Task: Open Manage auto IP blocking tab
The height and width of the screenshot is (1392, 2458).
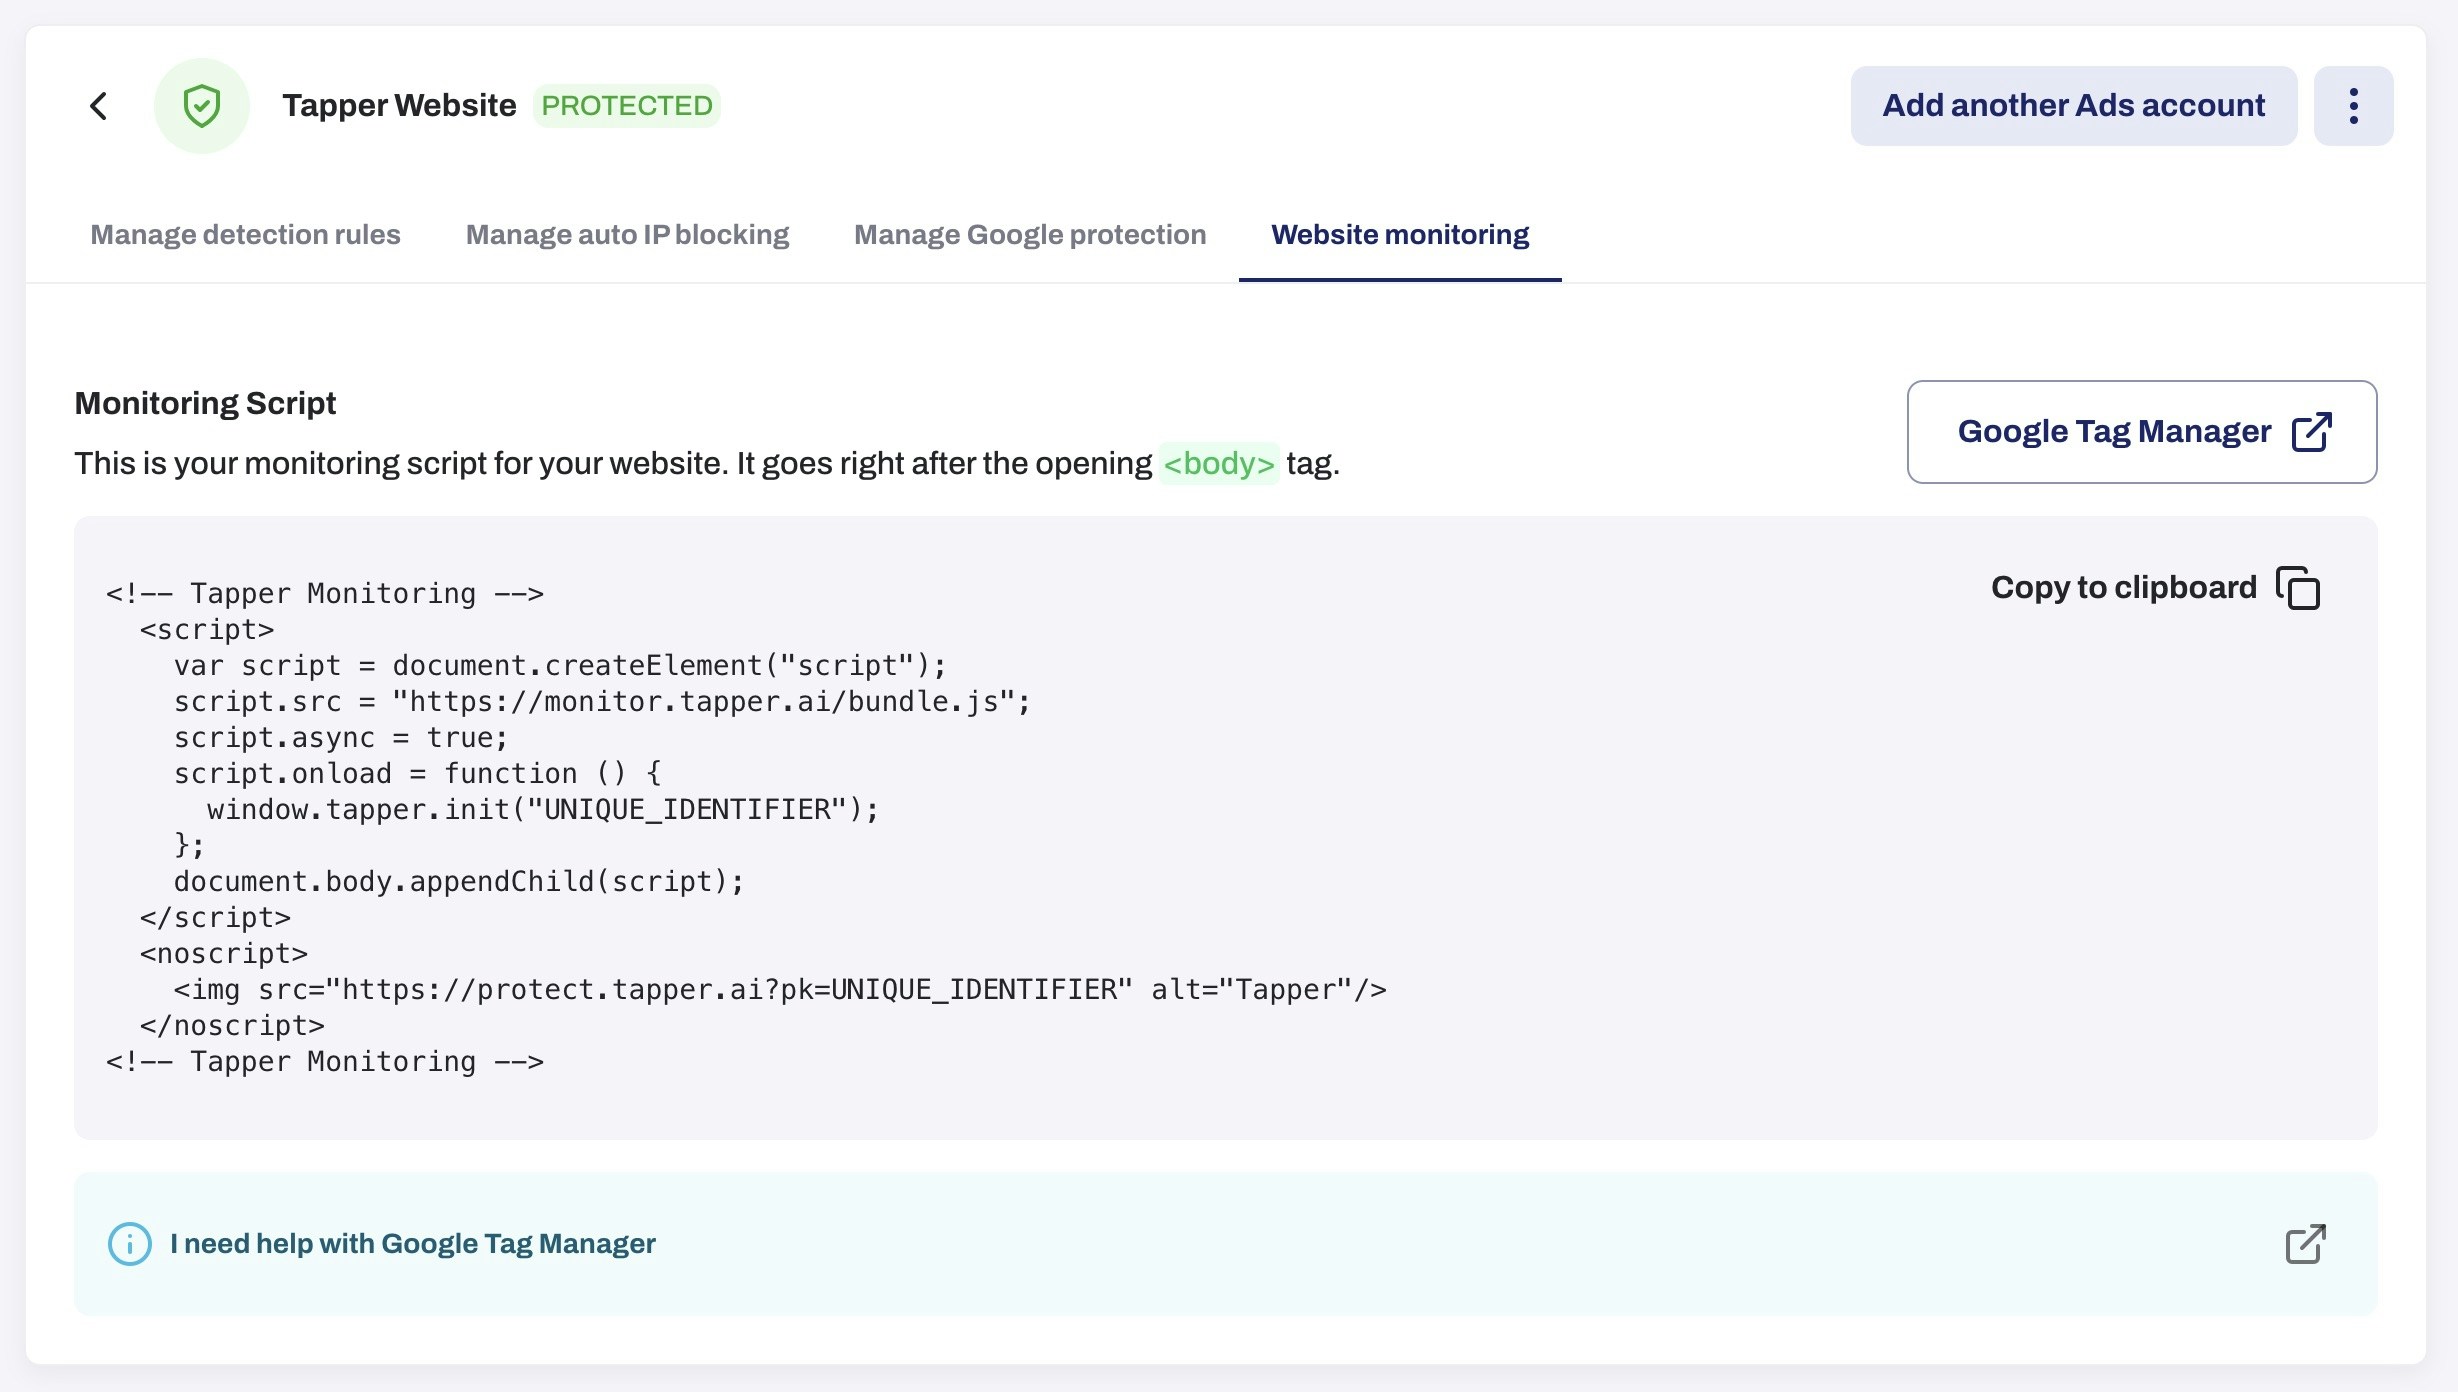Action: click(x=627, y=234)
